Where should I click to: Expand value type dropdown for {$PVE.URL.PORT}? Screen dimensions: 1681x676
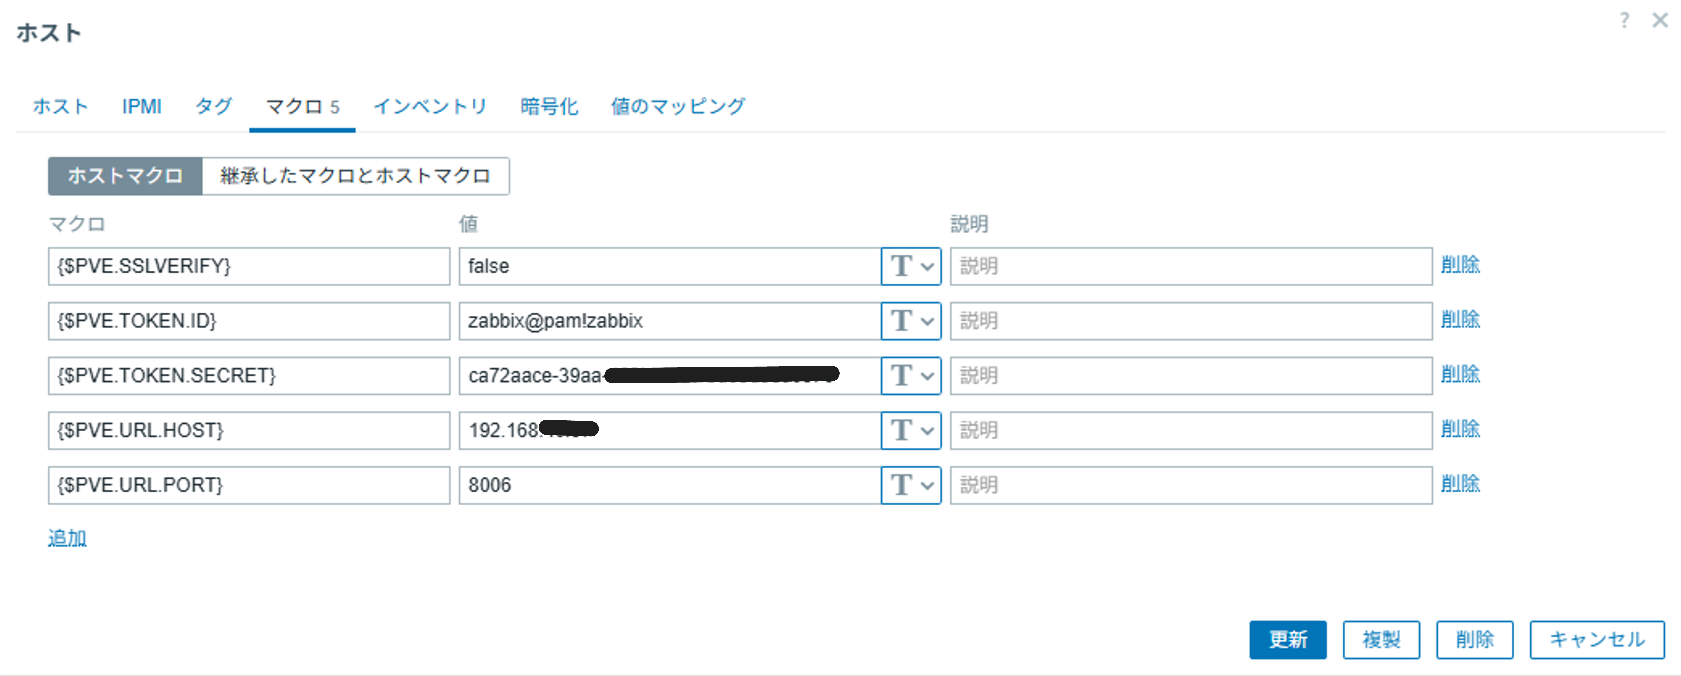pos(911,485)
